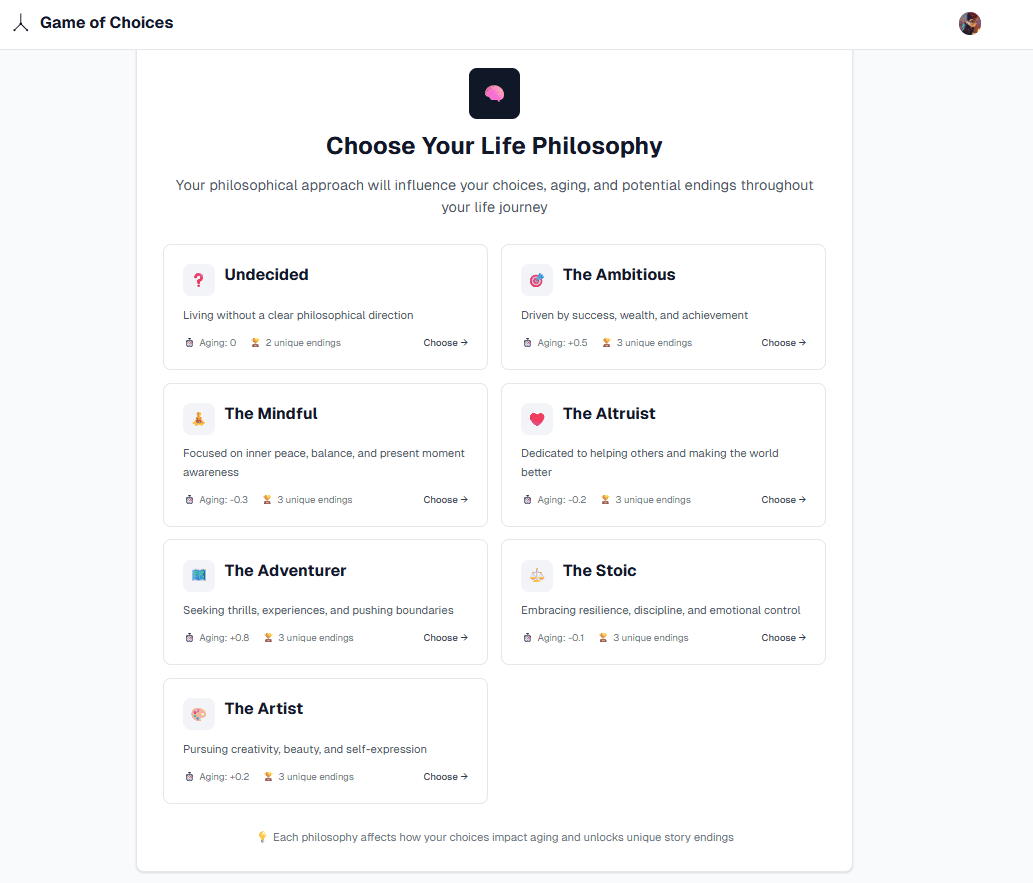Image resolution: width=1033 pixels, height=883 pixels.
Task: Click the pink brain icon
Action: click(494, 93)
